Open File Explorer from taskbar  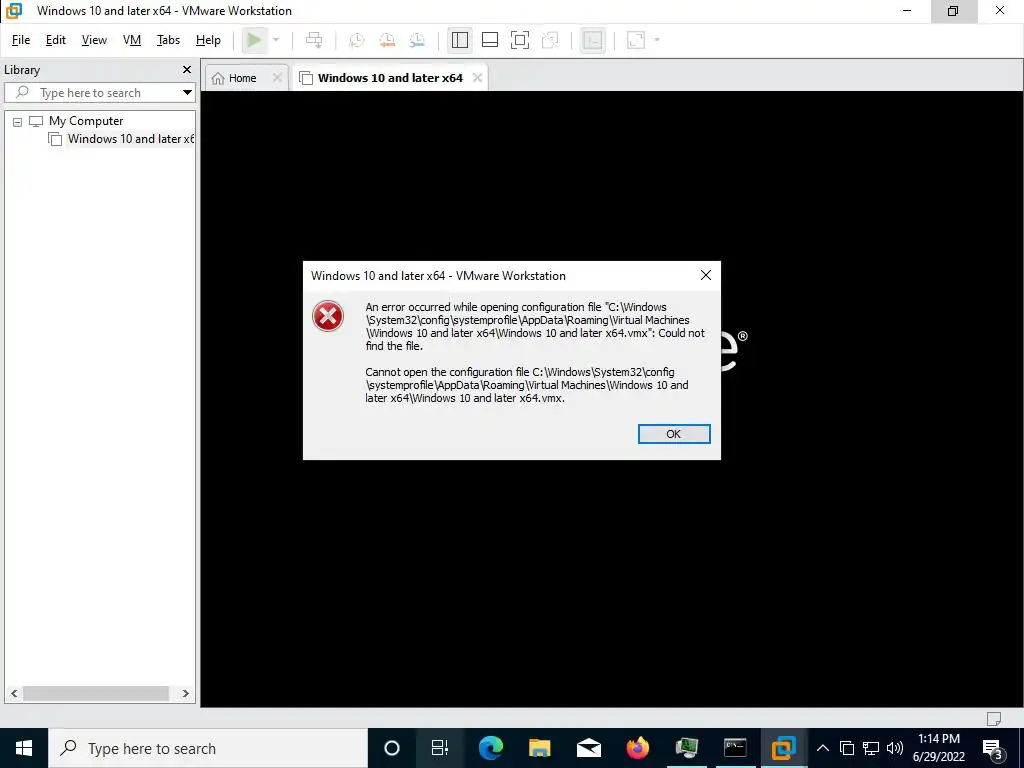pyautogui.click(x=539, y=748)
